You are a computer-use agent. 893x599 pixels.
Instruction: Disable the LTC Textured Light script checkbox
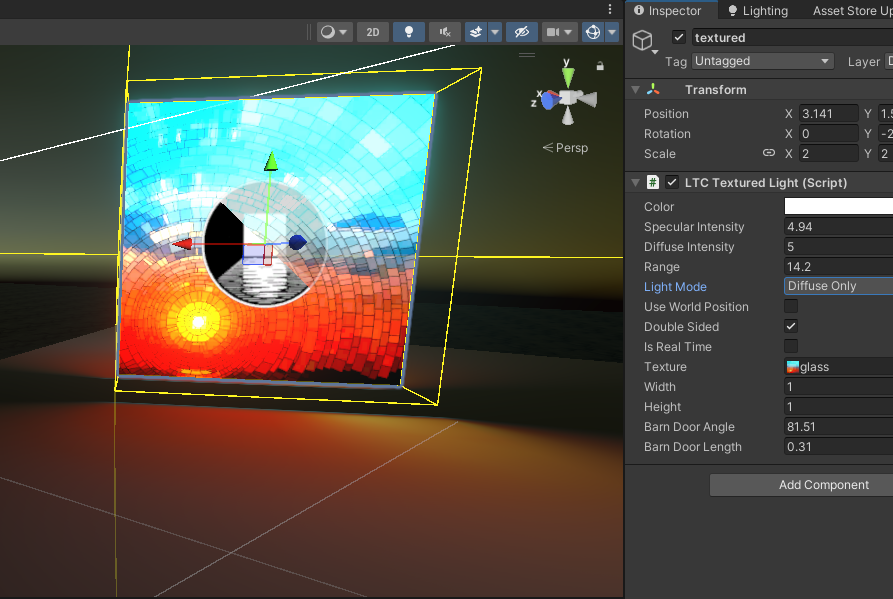click(672, 183)
